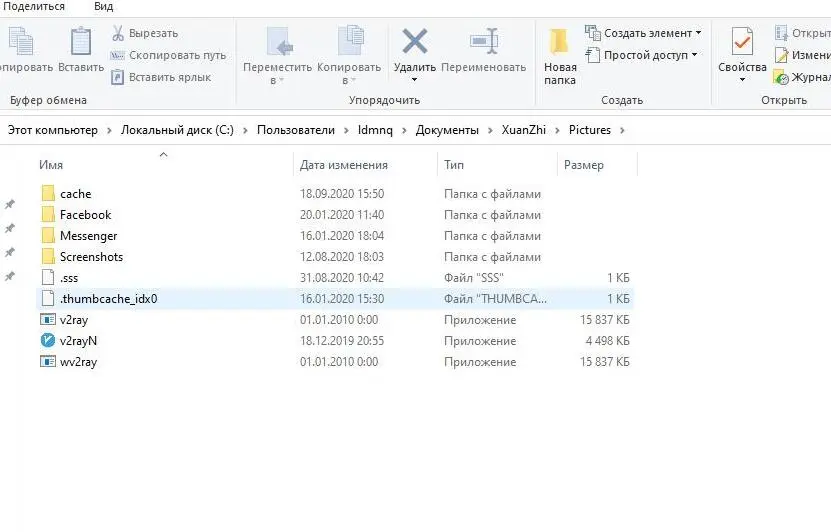Viewport: 831px width, 532px height.
Task: Expand breadcrumb chevron after Pictures
Action: 622,130
